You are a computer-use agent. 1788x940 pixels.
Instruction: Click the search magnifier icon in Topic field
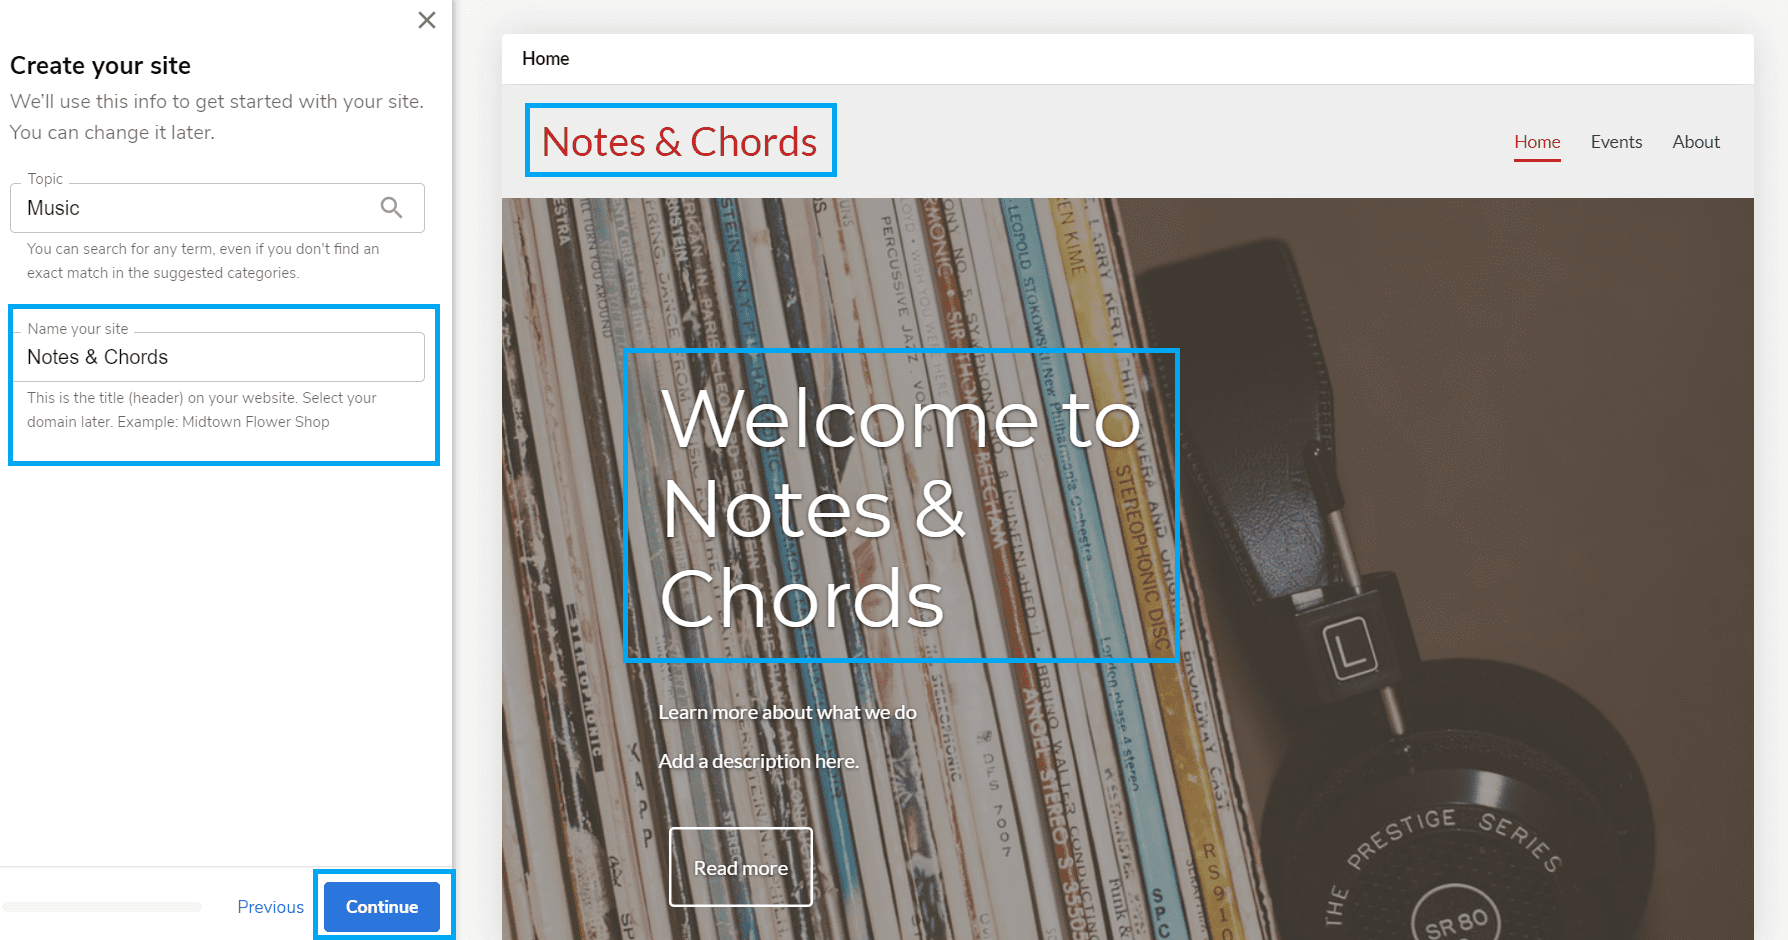click(392, 207)
